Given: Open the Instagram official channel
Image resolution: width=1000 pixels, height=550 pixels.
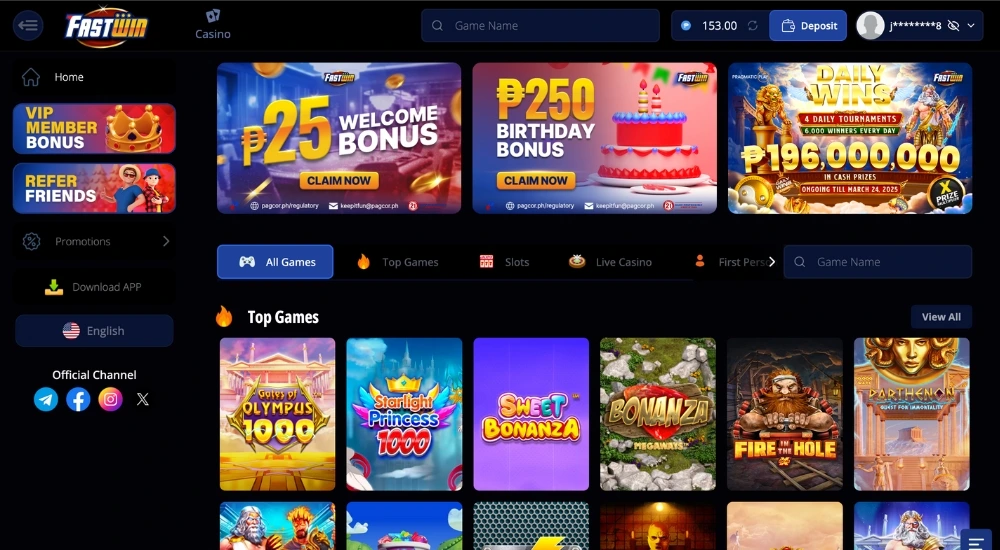Looking at the screenshot, I should (x=110, y=399).
